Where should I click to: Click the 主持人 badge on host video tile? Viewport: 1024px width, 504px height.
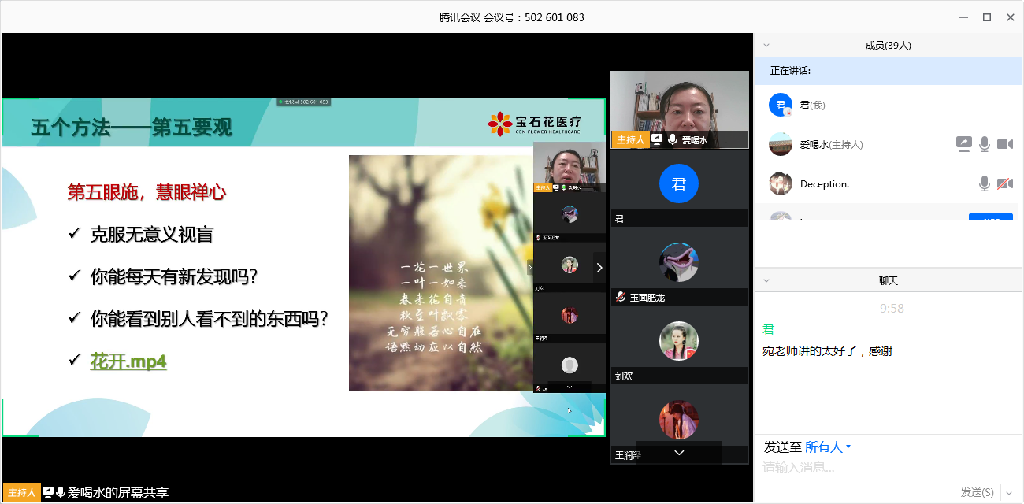coord(630,140)
